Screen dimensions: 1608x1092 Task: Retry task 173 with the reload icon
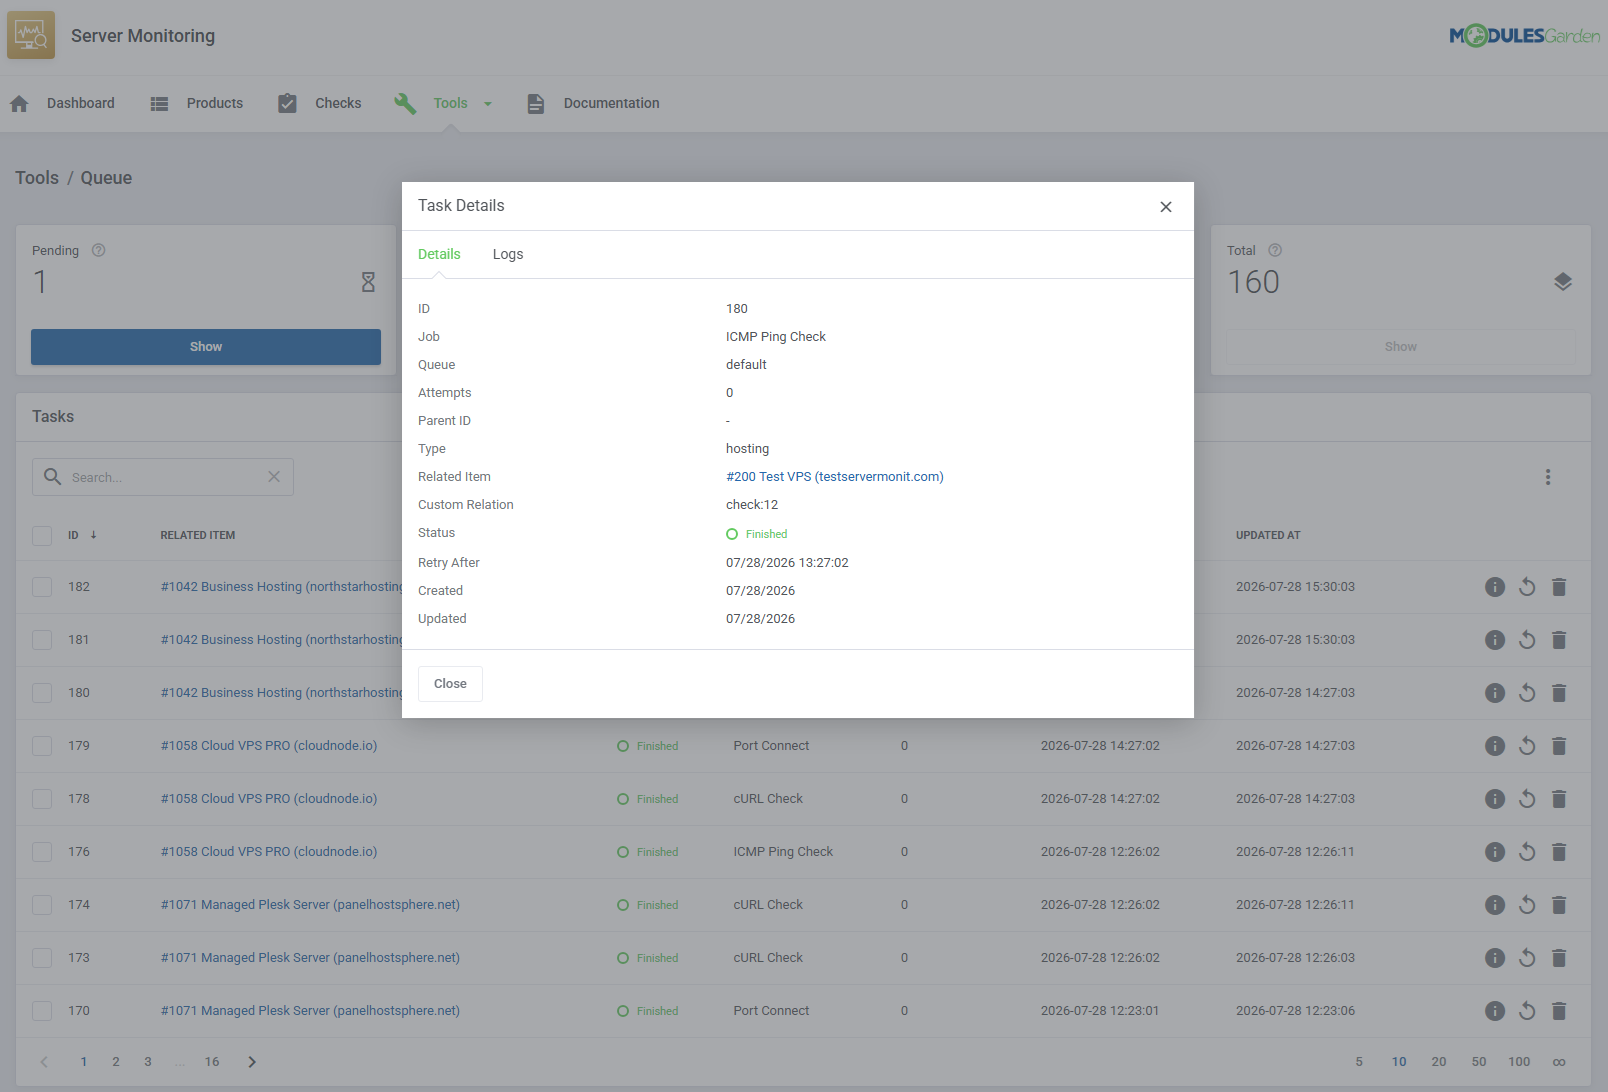coord(1527,958)
